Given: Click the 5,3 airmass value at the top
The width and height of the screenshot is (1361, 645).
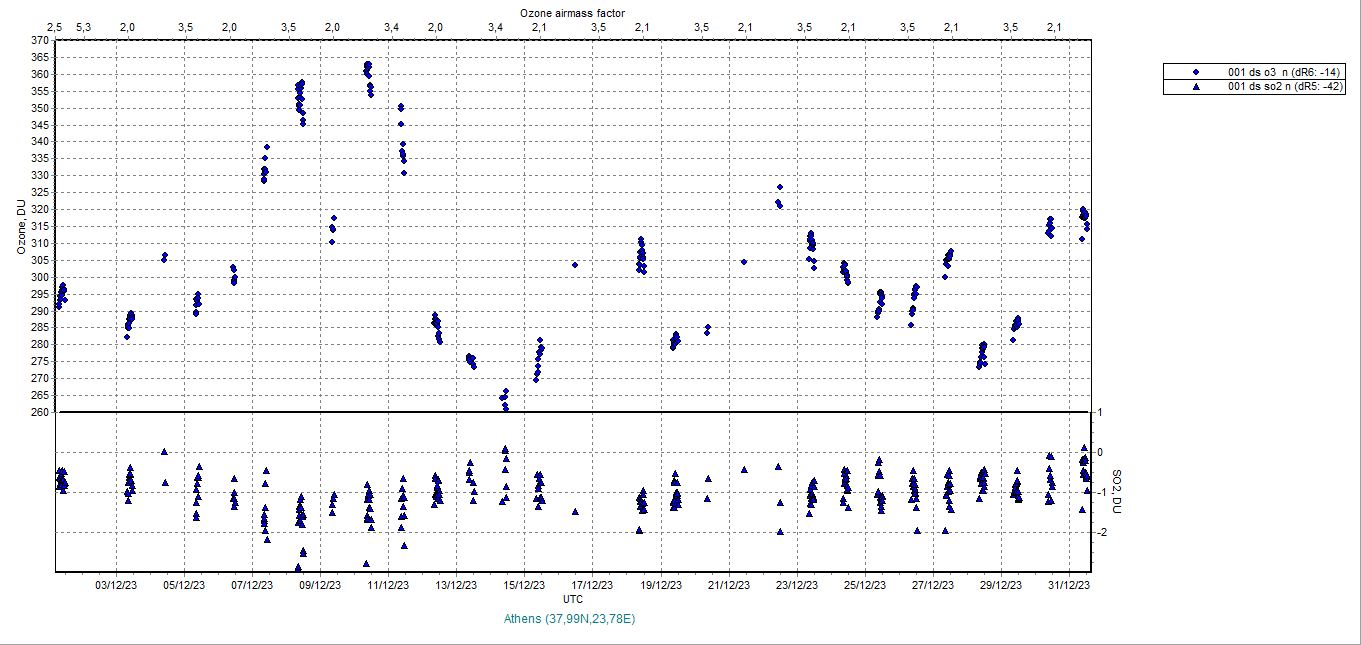Looking at the screenshot, I should pos(82,27).
